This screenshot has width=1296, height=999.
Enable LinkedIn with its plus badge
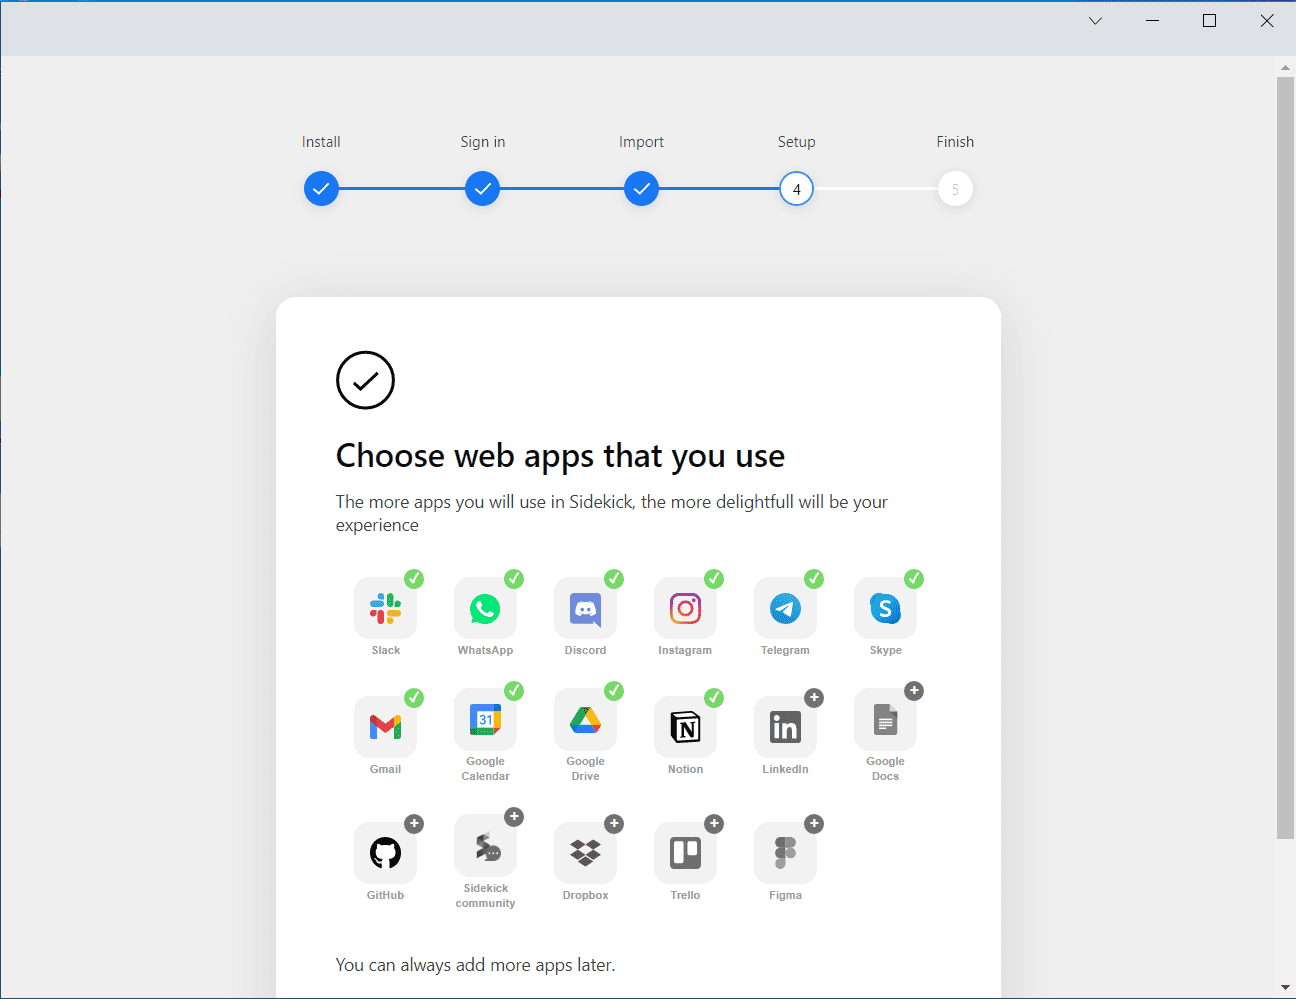click(x=814, y=698)
